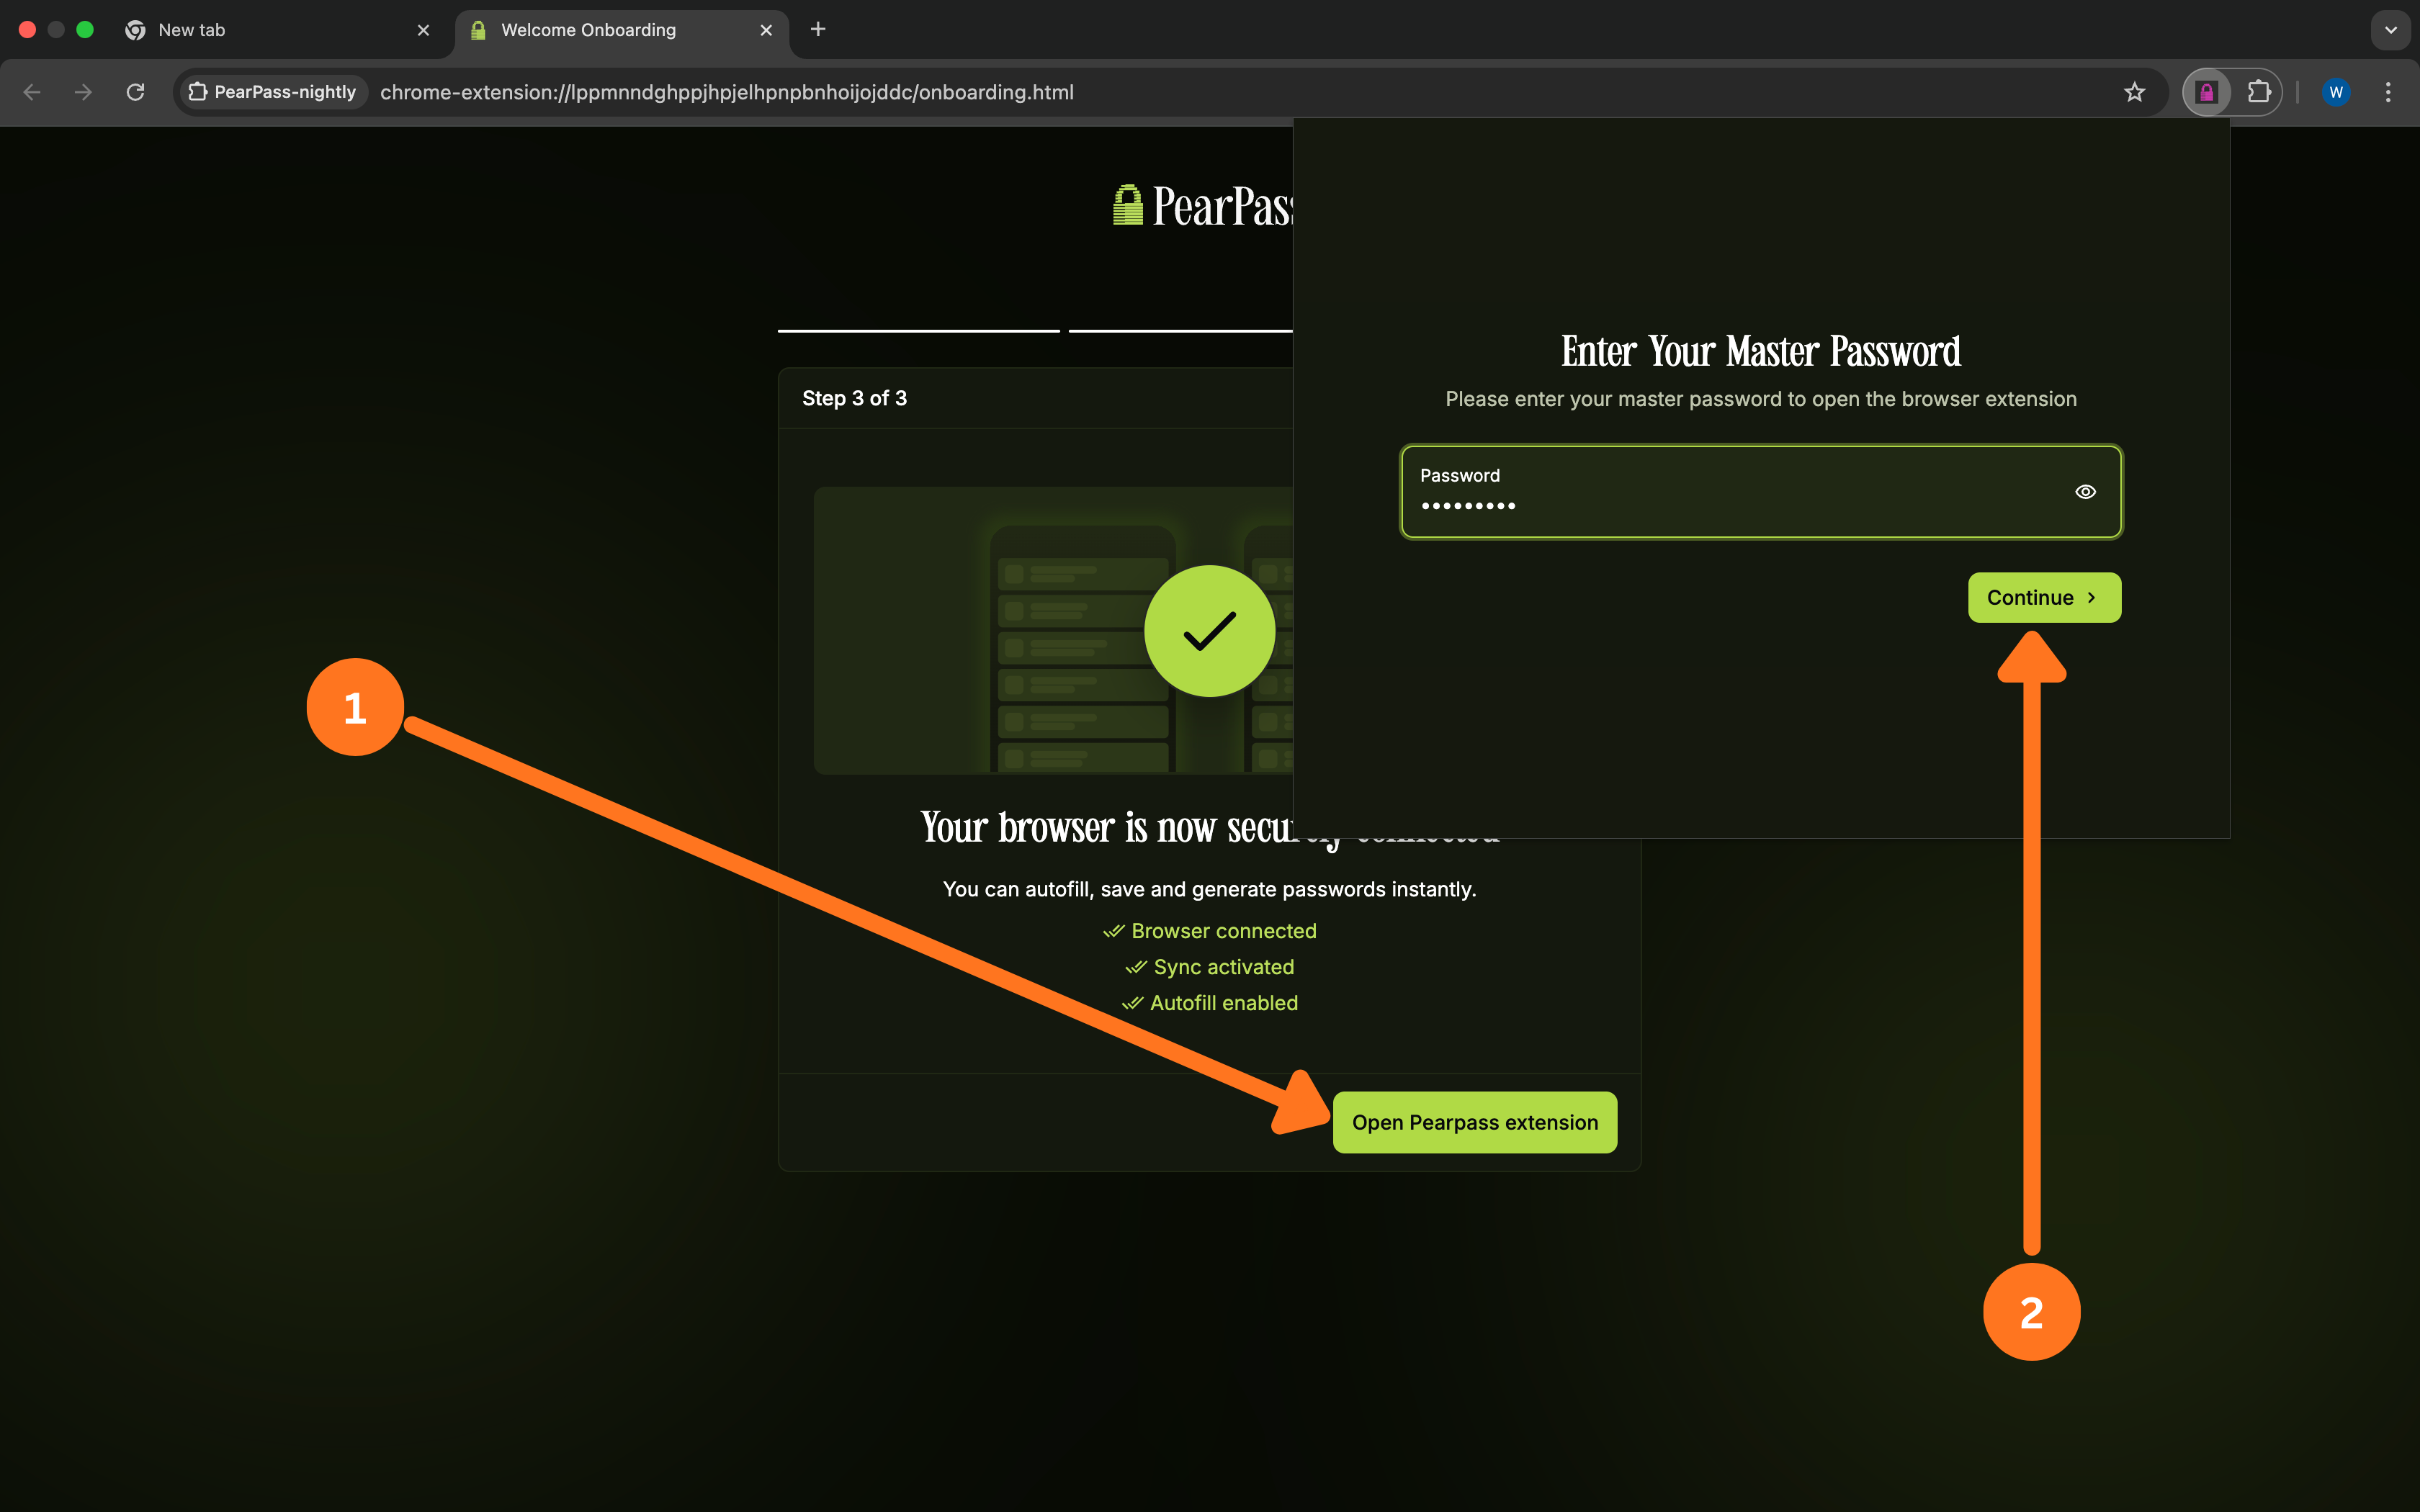Click the PearPass lock logo on page
Viewport: 2420px width, 1512px height.
coord(1127,205)
